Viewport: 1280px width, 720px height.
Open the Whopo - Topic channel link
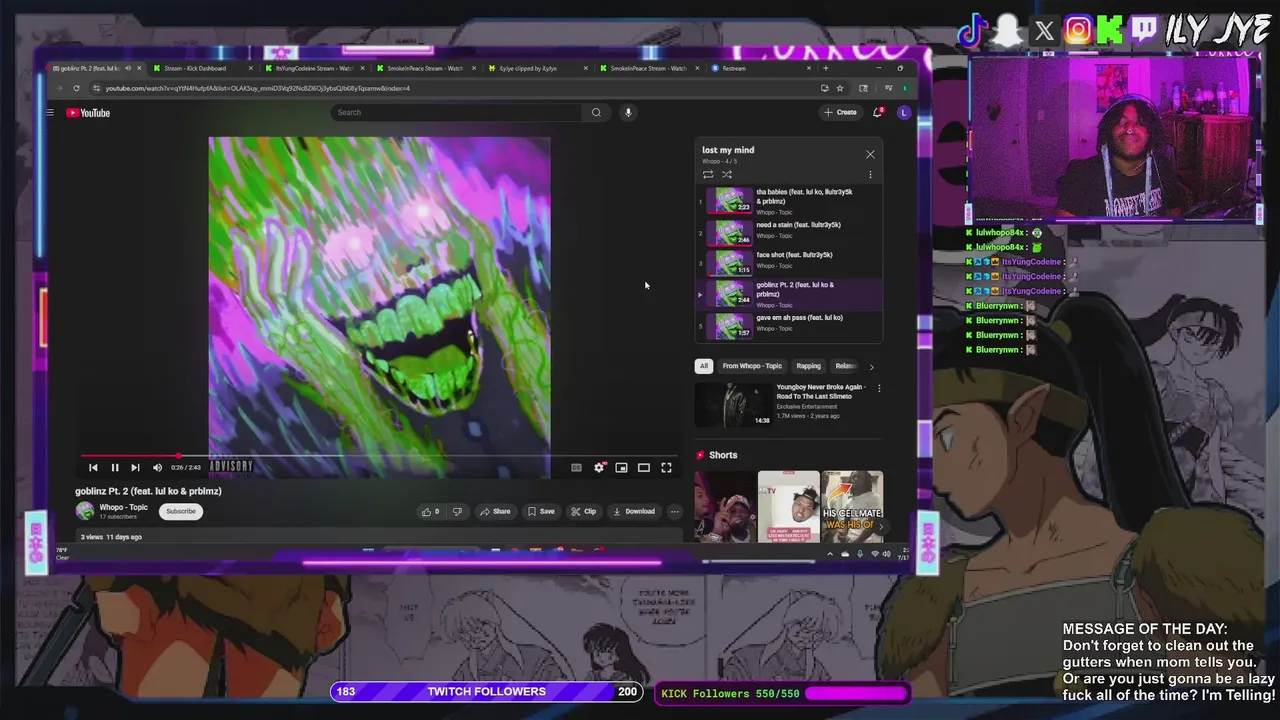tap(123, 507)
